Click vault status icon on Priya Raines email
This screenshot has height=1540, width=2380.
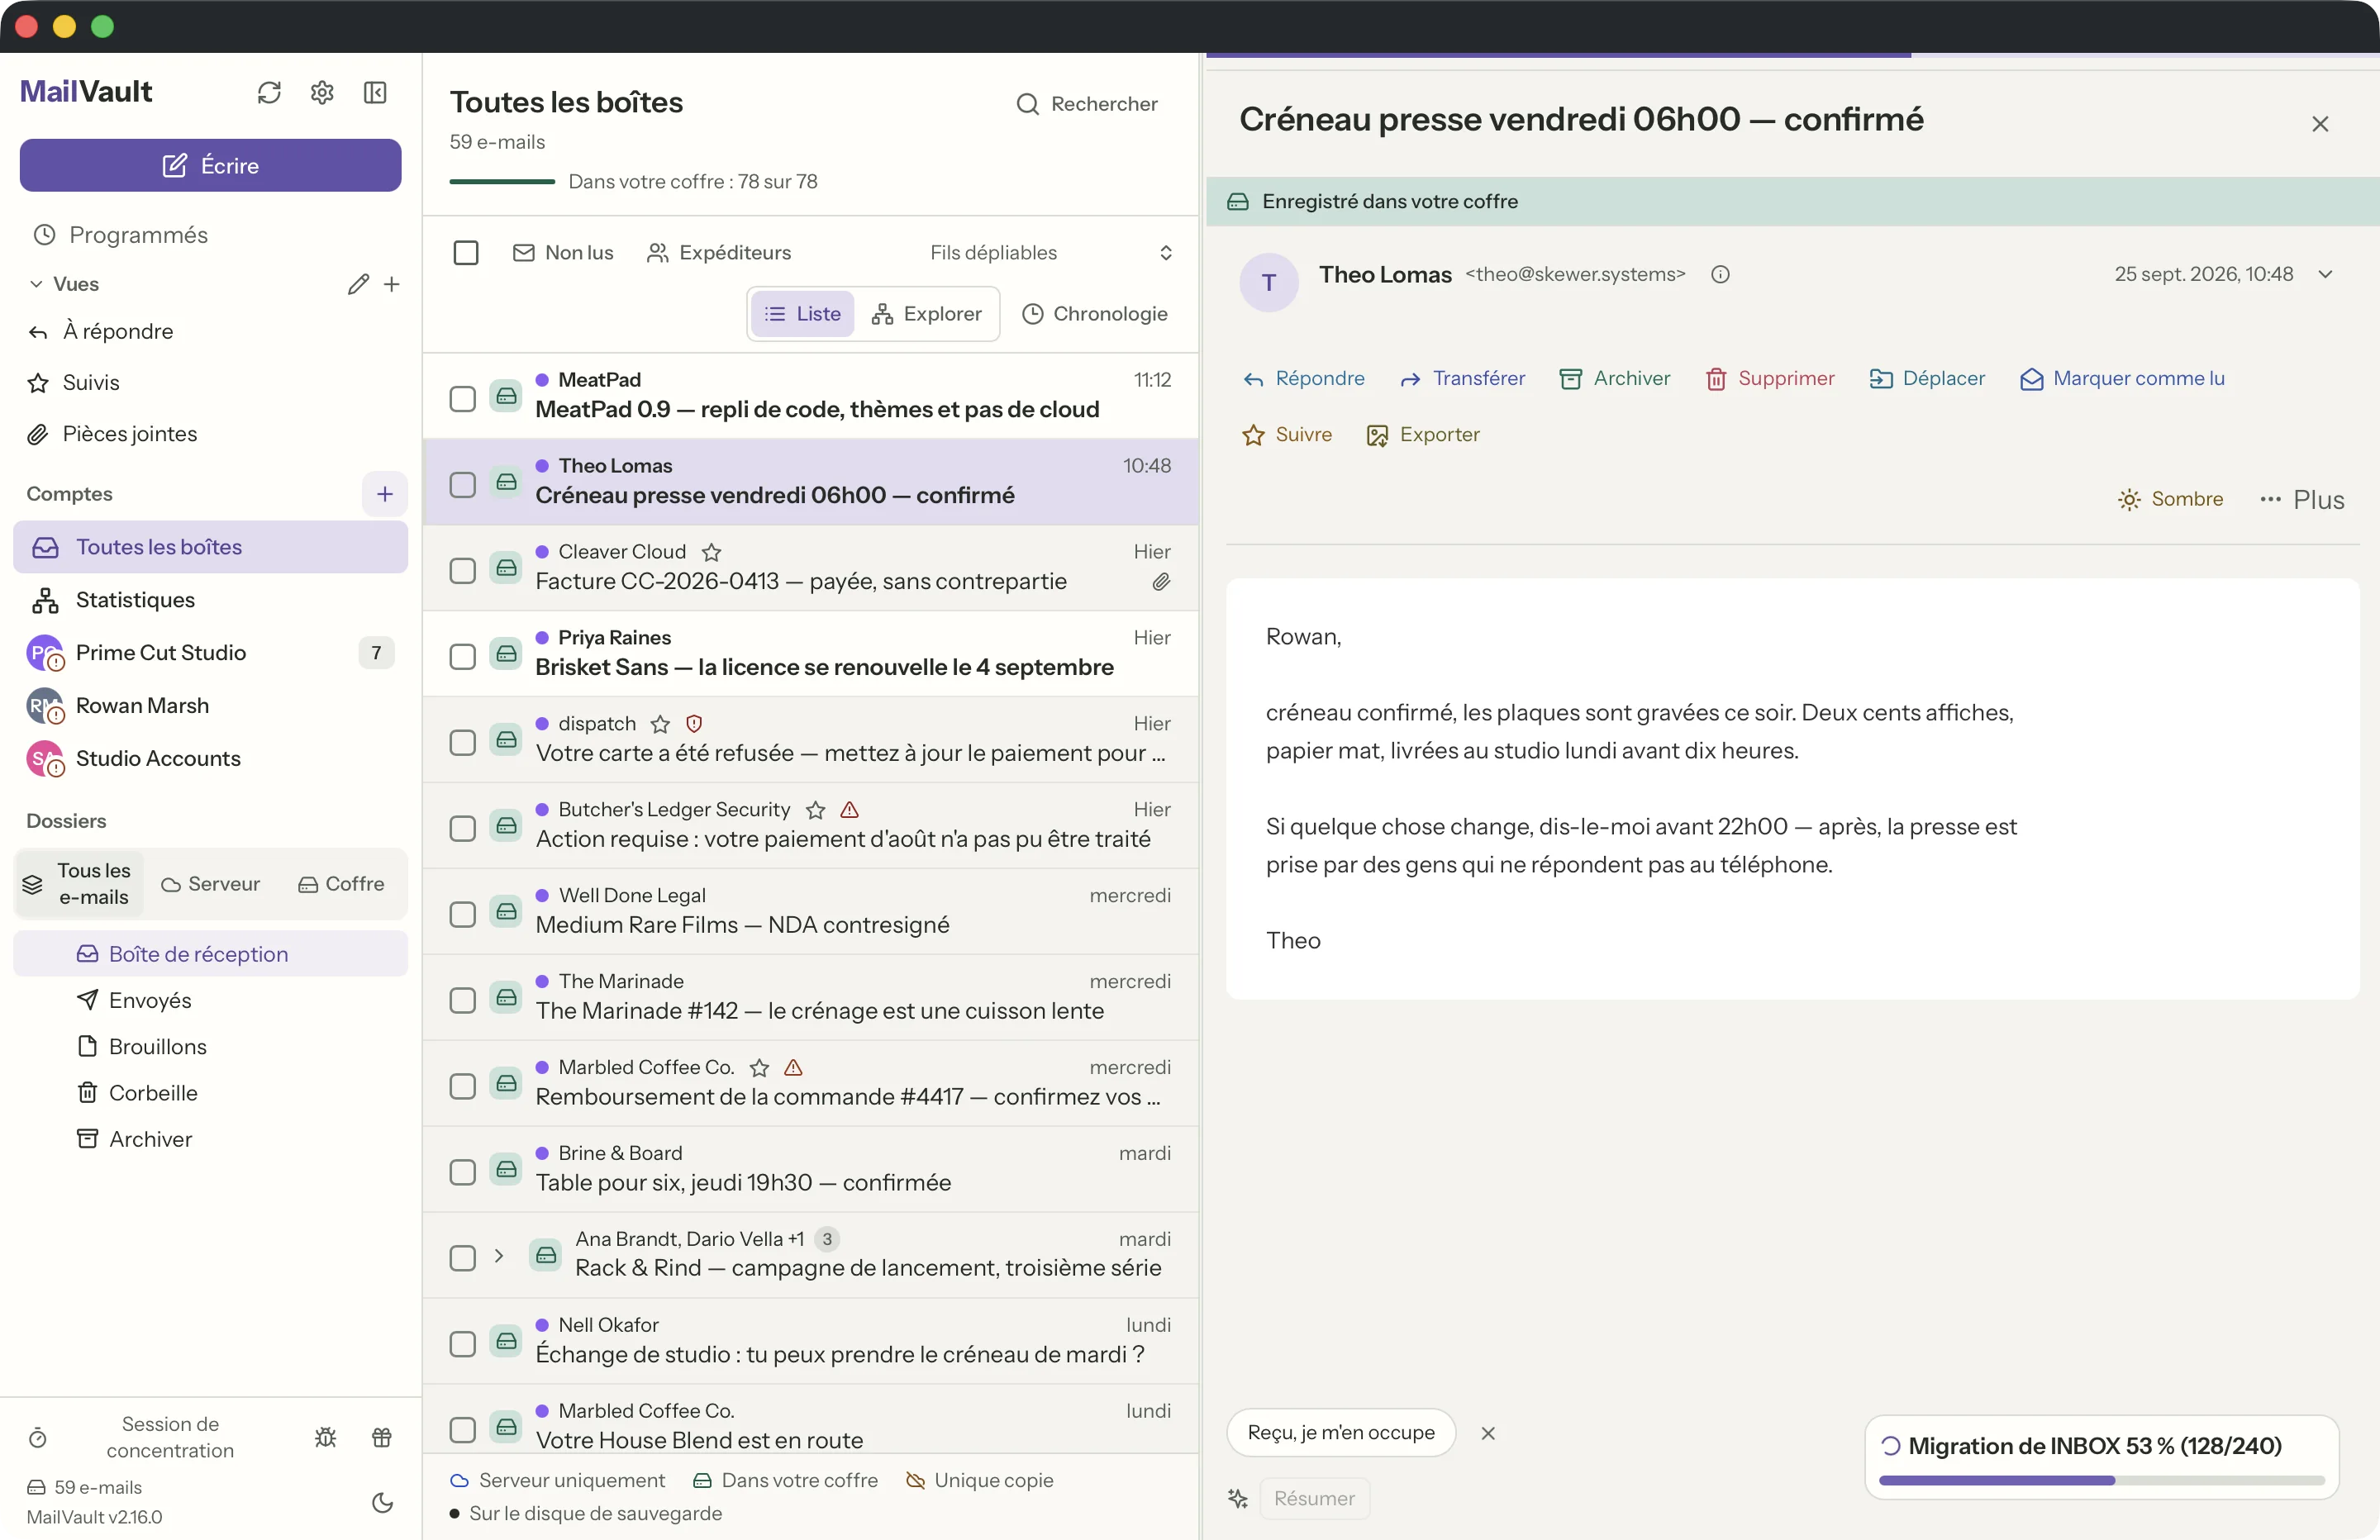coord(507,654)
